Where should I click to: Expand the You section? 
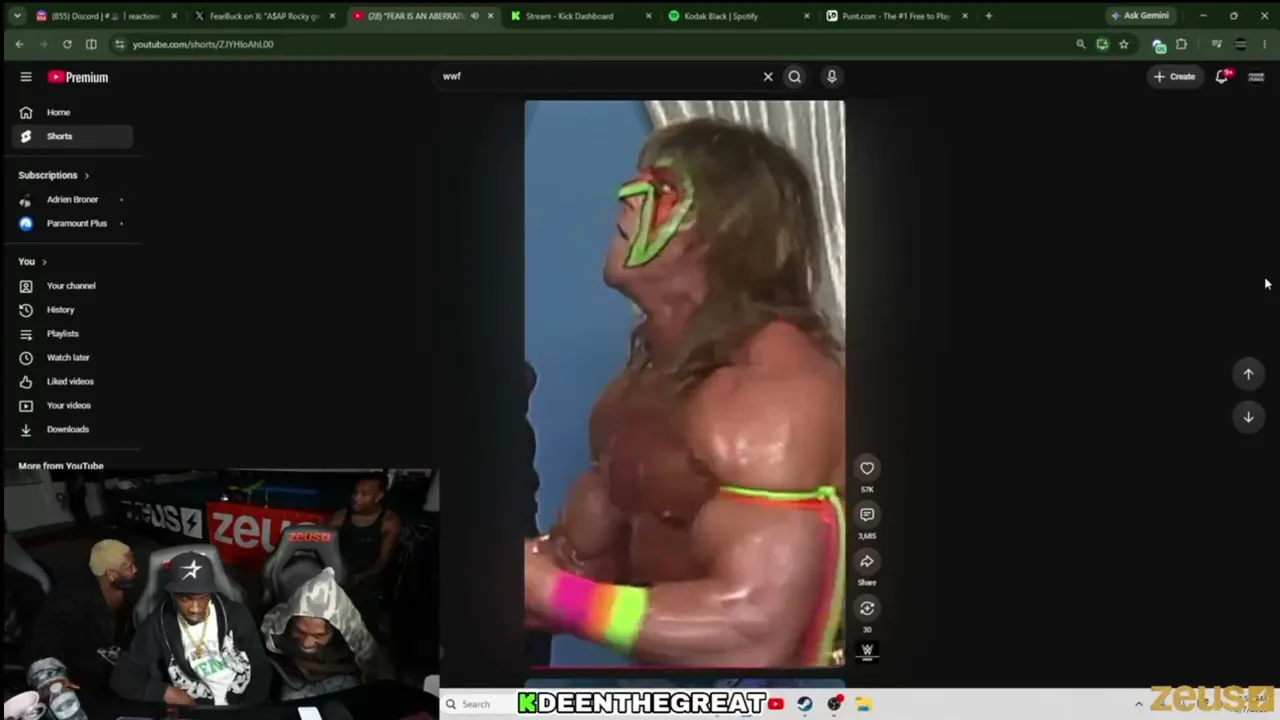tap(33, 262)
